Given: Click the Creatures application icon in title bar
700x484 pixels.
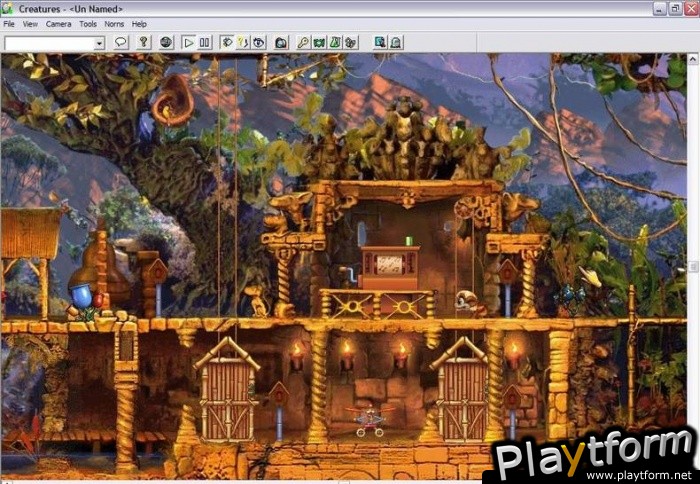Looking at the screenshot, I should 7,8.
